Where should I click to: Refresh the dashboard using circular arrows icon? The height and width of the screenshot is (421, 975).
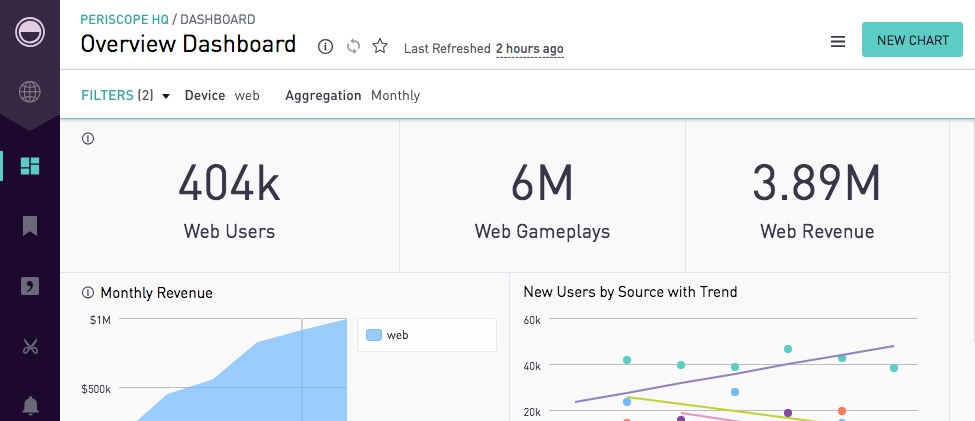[x=353, y=47]
